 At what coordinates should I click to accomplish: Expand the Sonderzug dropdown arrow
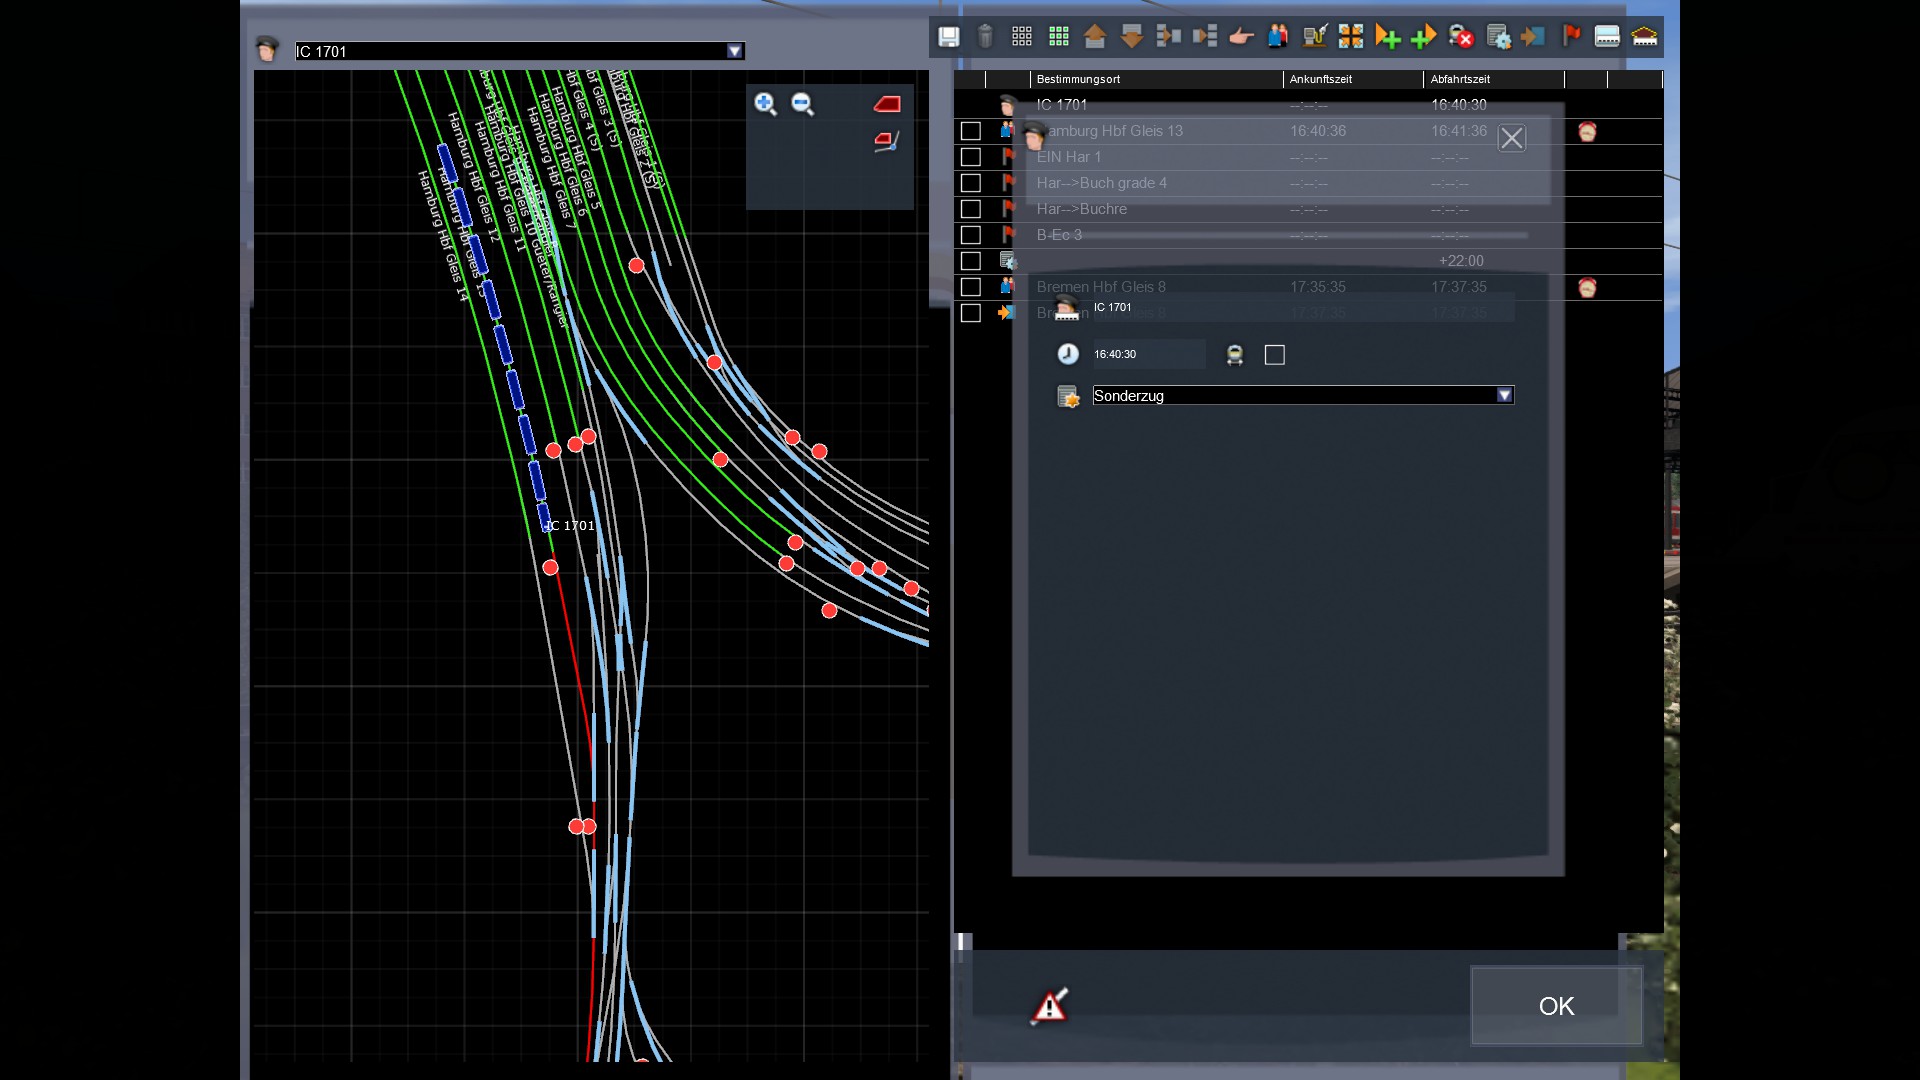pos(1504,395)
